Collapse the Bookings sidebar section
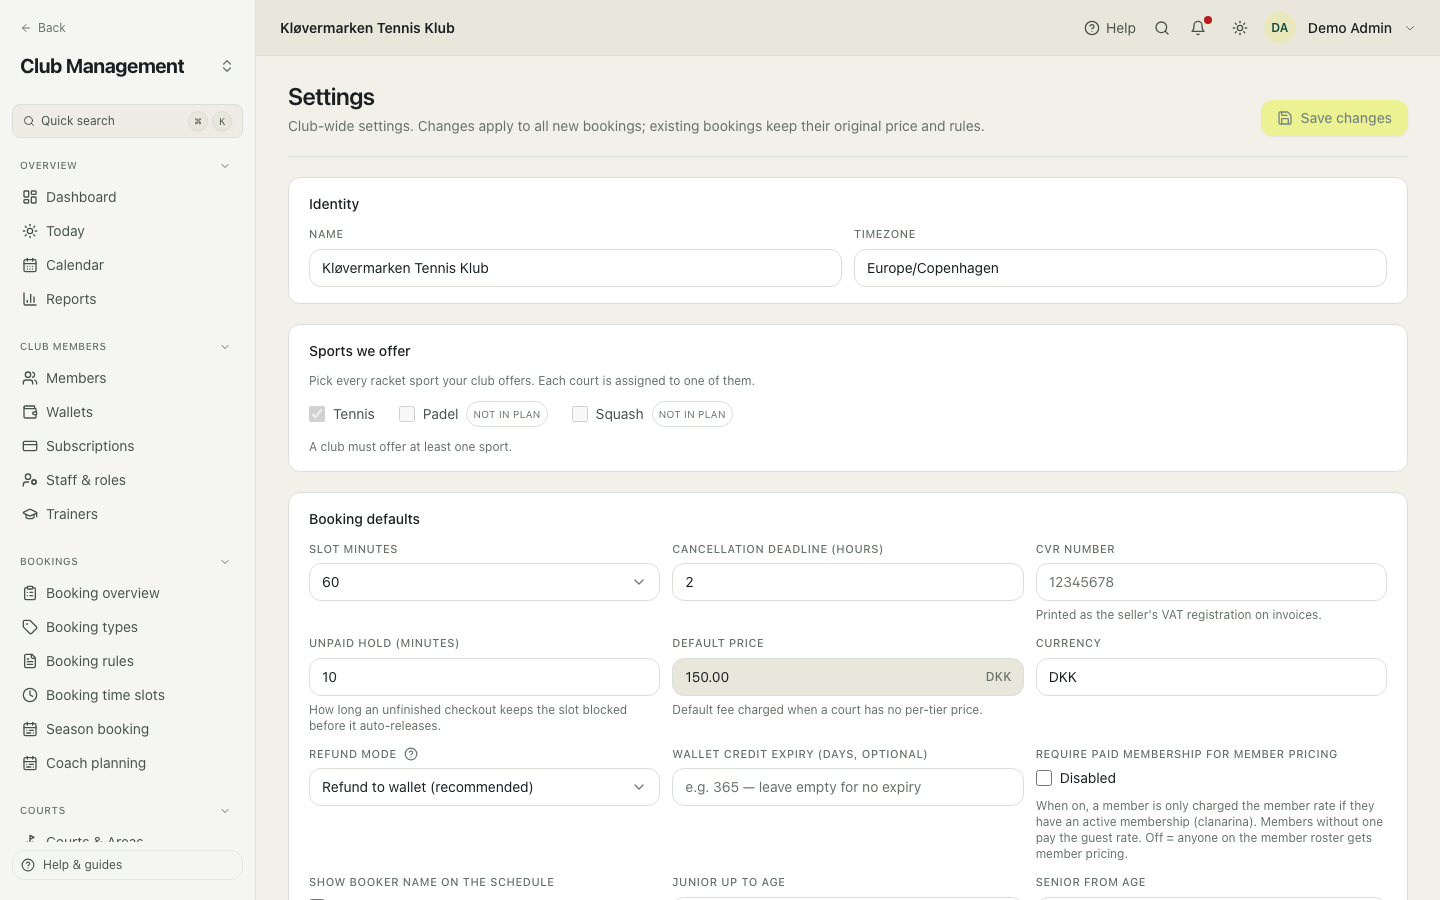This screenshot has width=1440, height=900. 225,562
